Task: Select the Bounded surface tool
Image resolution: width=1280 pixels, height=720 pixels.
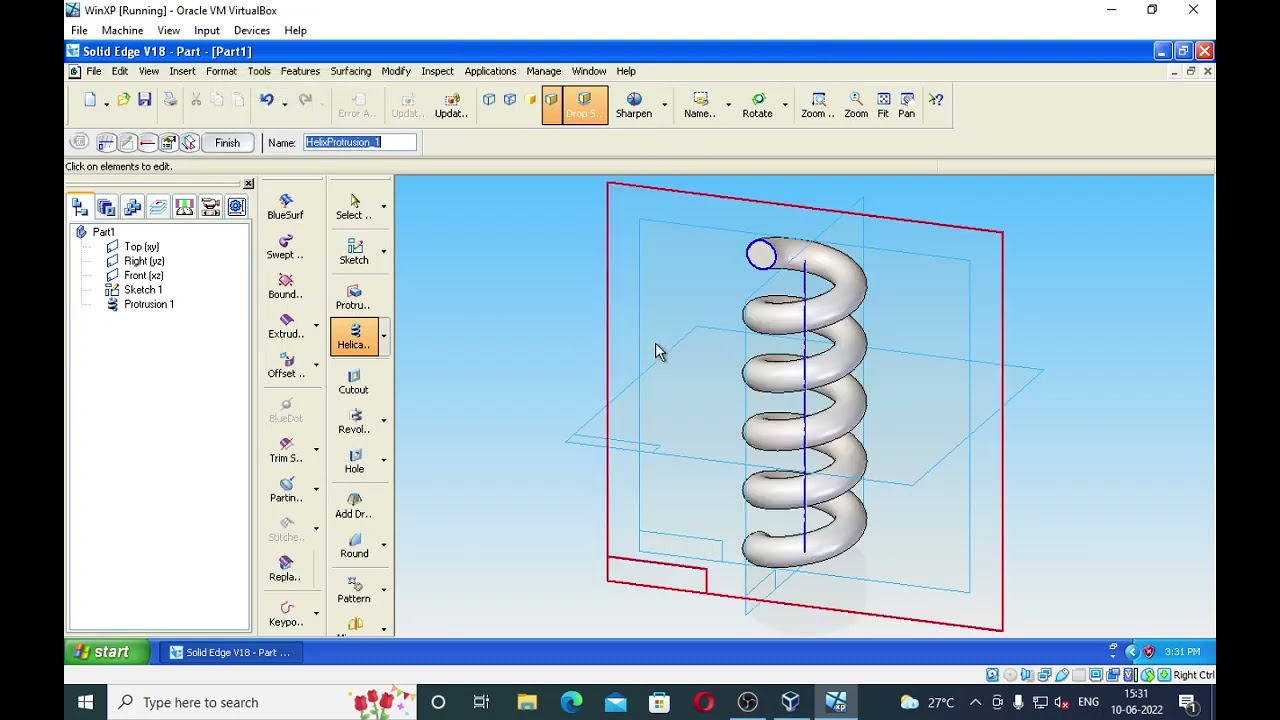Action: 285,287
